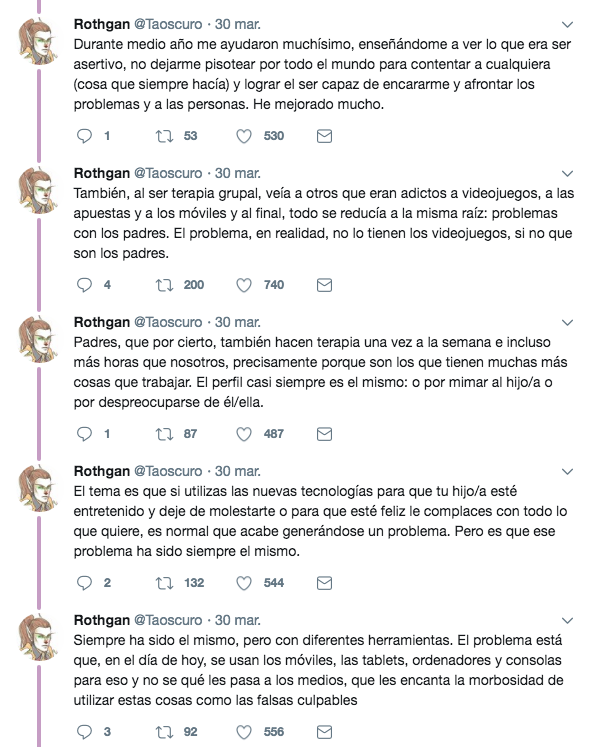Retweet the tweet showing 132 retweets
This screenshot has width=596, height=747.
pyautogui.click(x=164, y=583)
